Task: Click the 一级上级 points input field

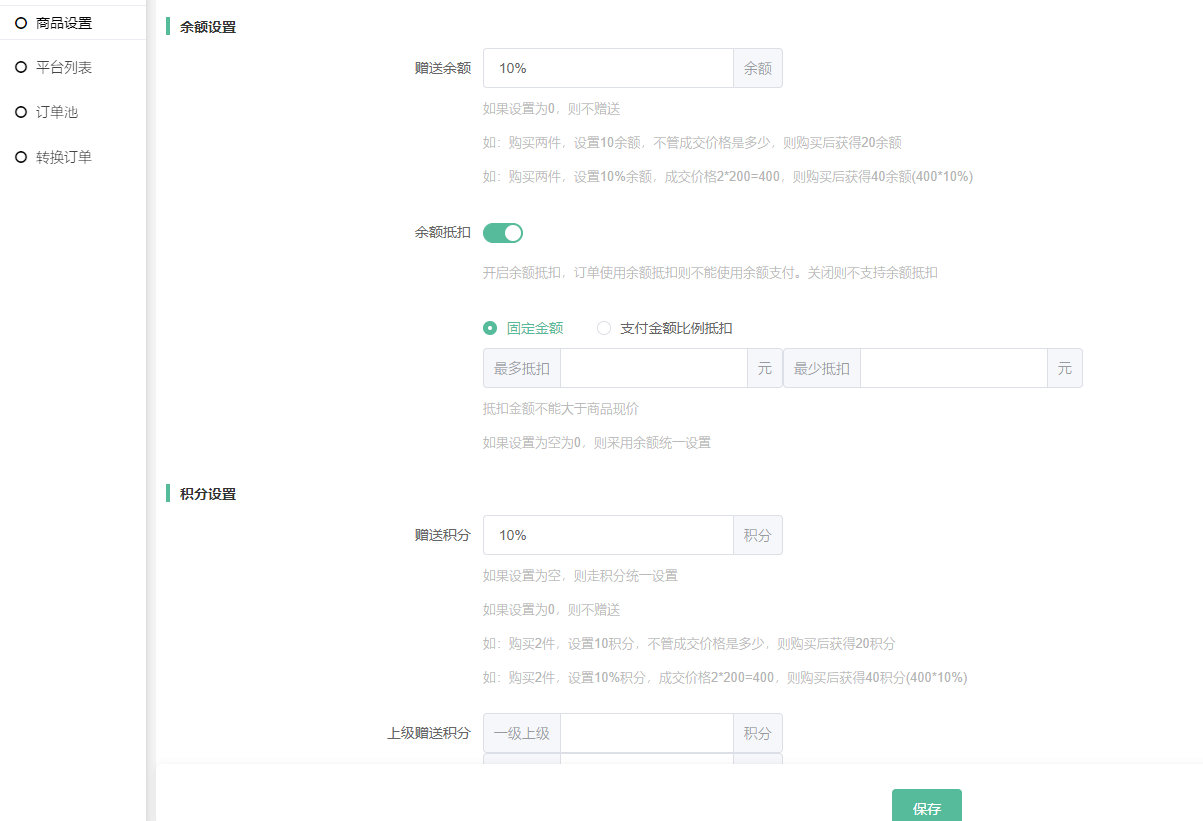Action: [x=646, y=733]
